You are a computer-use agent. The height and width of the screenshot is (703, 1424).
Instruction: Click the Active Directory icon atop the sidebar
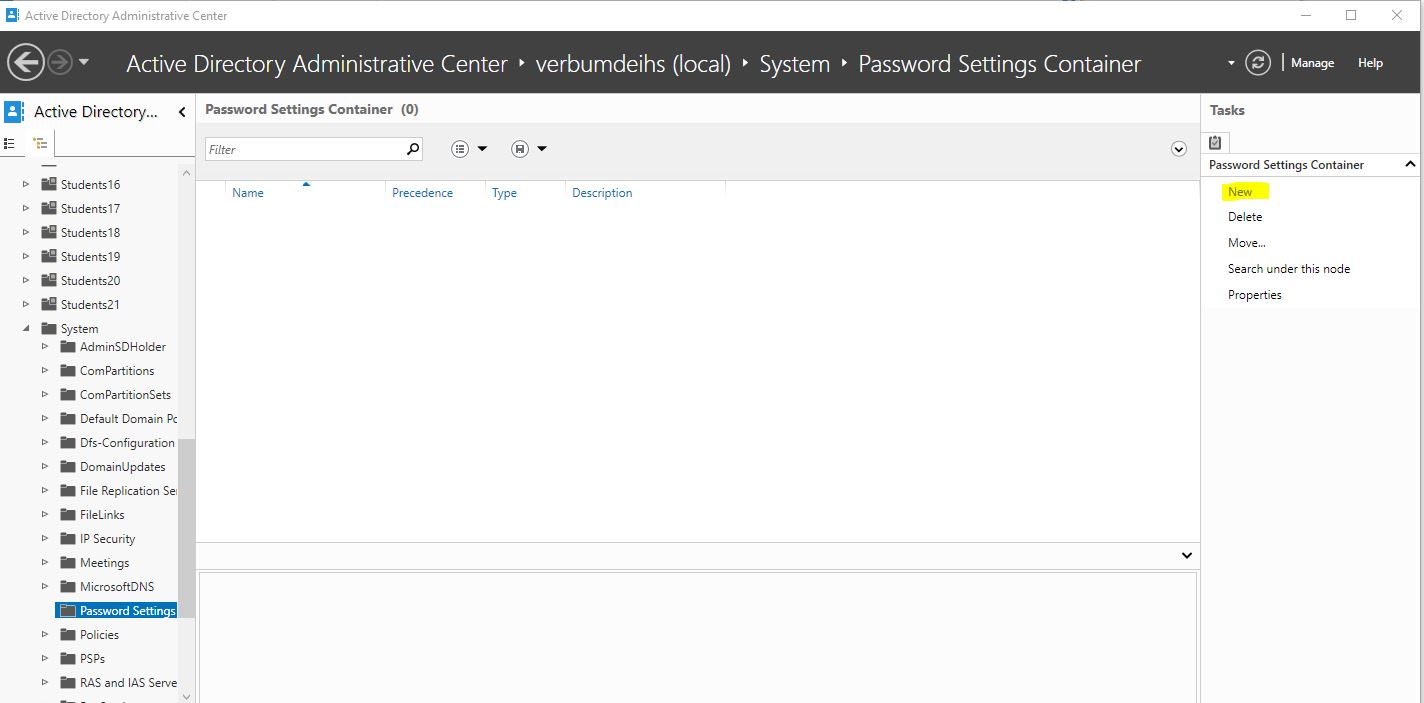point(12,111)
